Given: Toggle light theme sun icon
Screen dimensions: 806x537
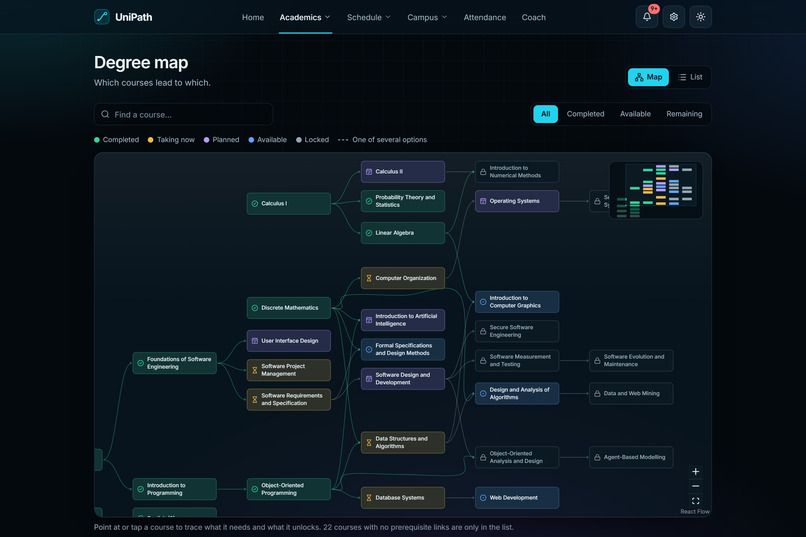Looking at the screenshot, I should tap(700, 17).
